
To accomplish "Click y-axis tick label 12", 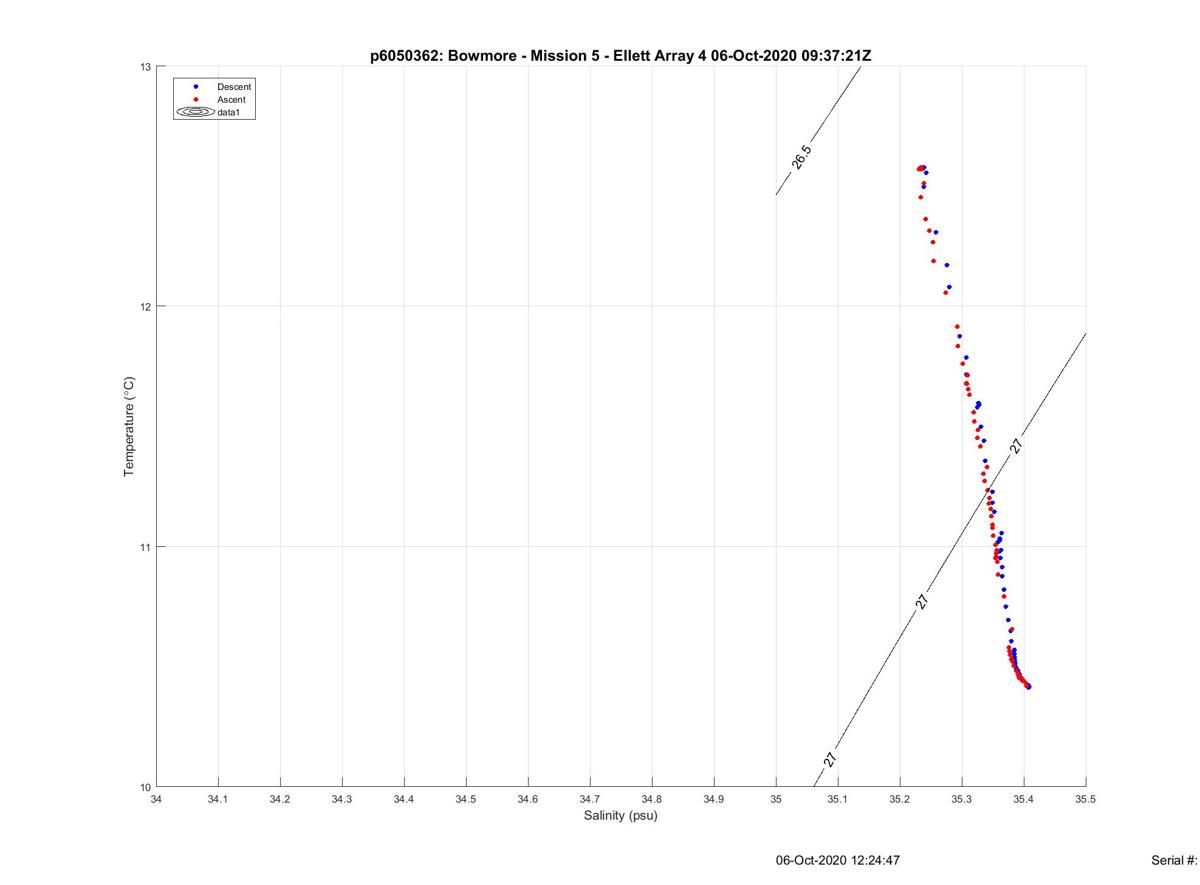I will 144,306.
